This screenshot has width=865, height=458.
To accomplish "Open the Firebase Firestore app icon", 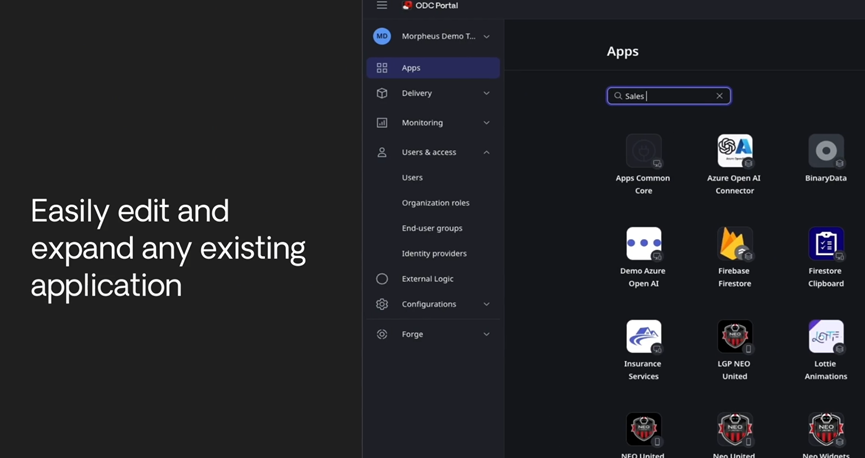I will (735, 243).
